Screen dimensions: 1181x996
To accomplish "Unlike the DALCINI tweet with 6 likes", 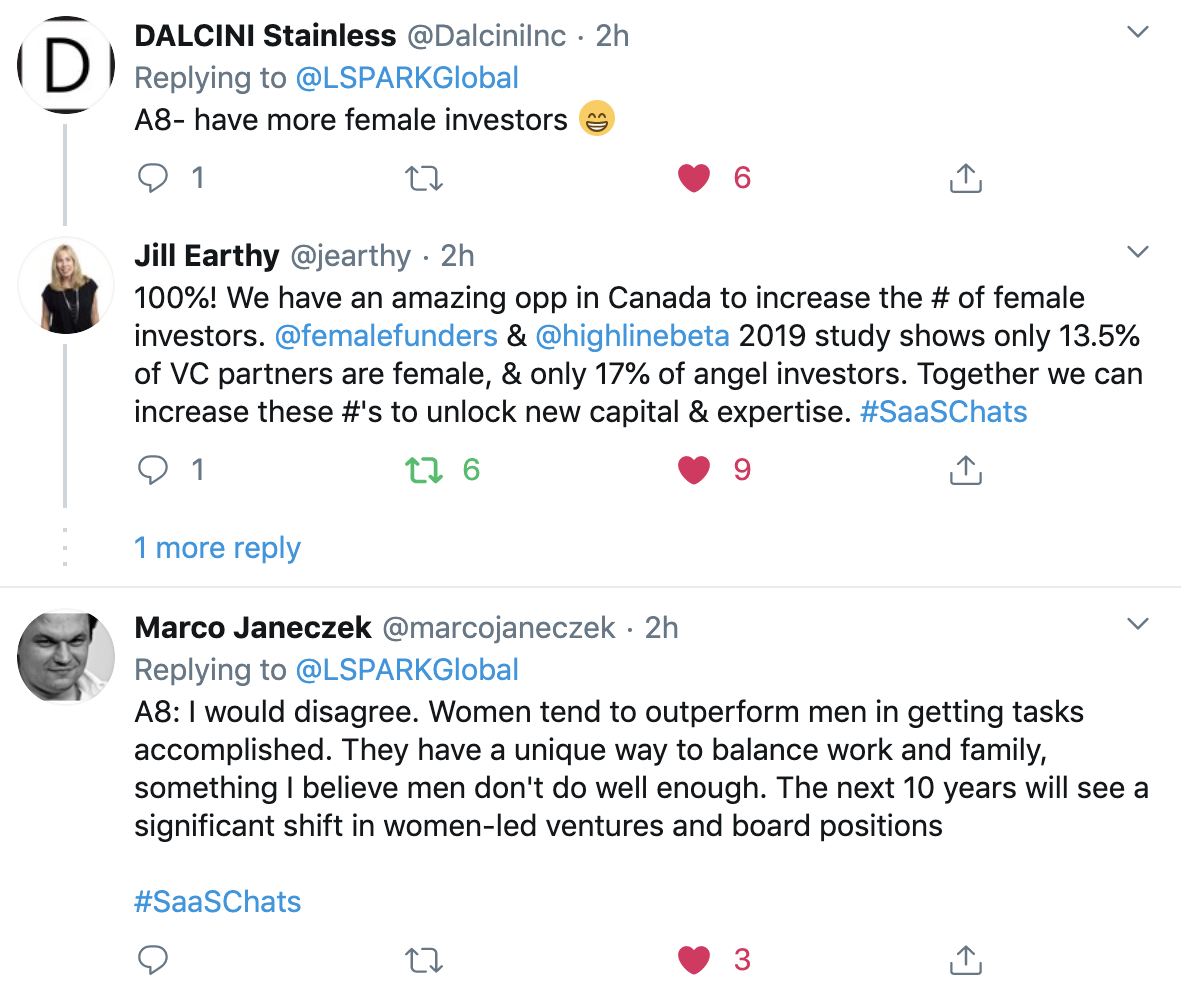I will [694, 179].
